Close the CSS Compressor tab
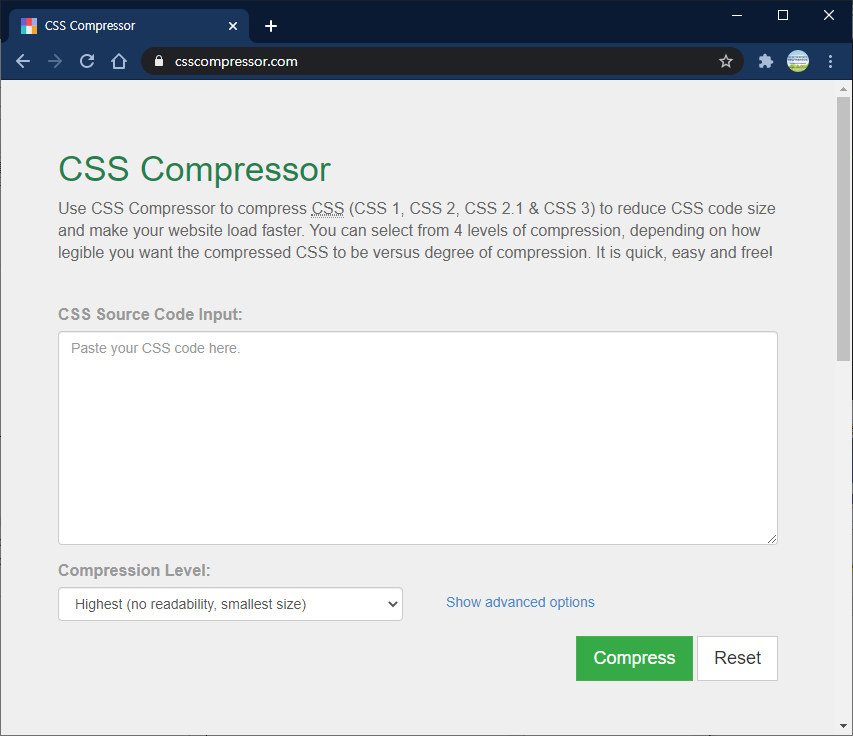 [233, 26]
